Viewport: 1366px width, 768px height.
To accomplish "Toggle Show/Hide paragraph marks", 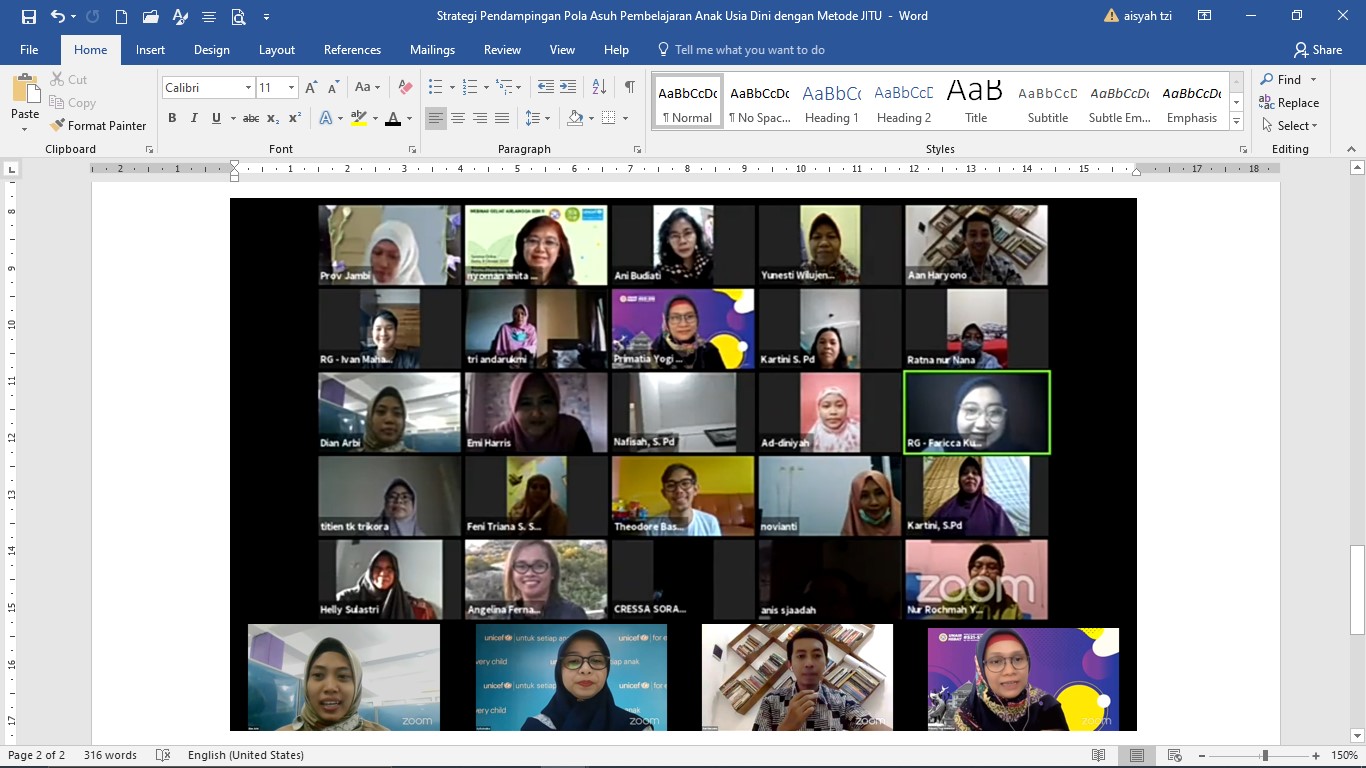I will click(629, 88).
